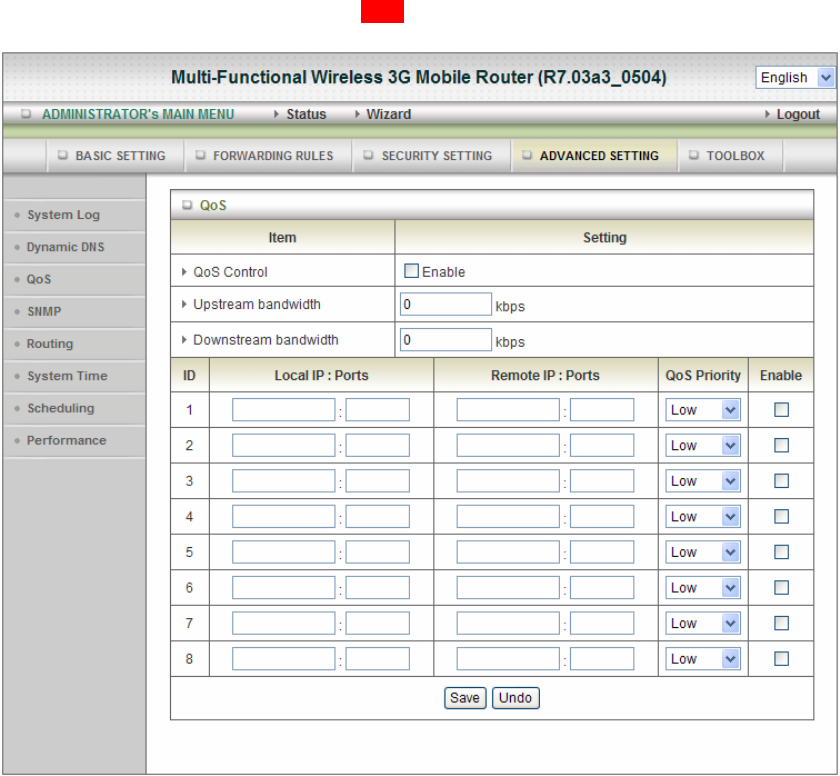Screen dimensions: 840x776
Task: Click the panel icon beside the QoS heading
Action: (x=187, y=205)
